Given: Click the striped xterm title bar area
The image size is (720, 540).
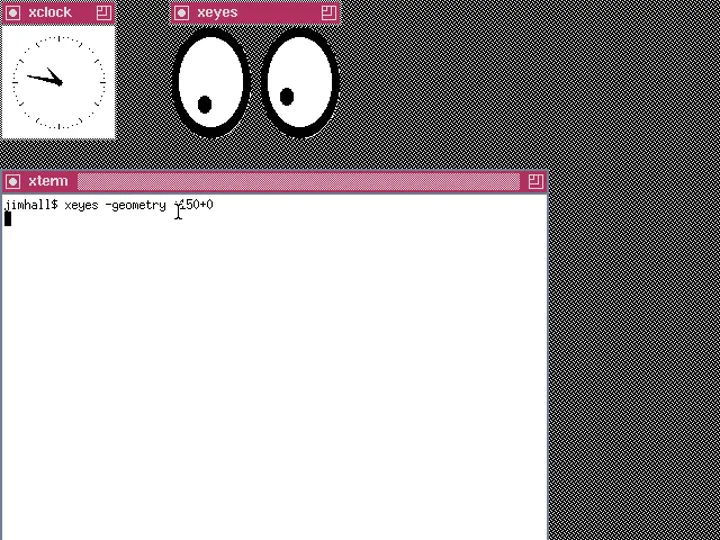Looking at the screenshot, I should (298, 181).
